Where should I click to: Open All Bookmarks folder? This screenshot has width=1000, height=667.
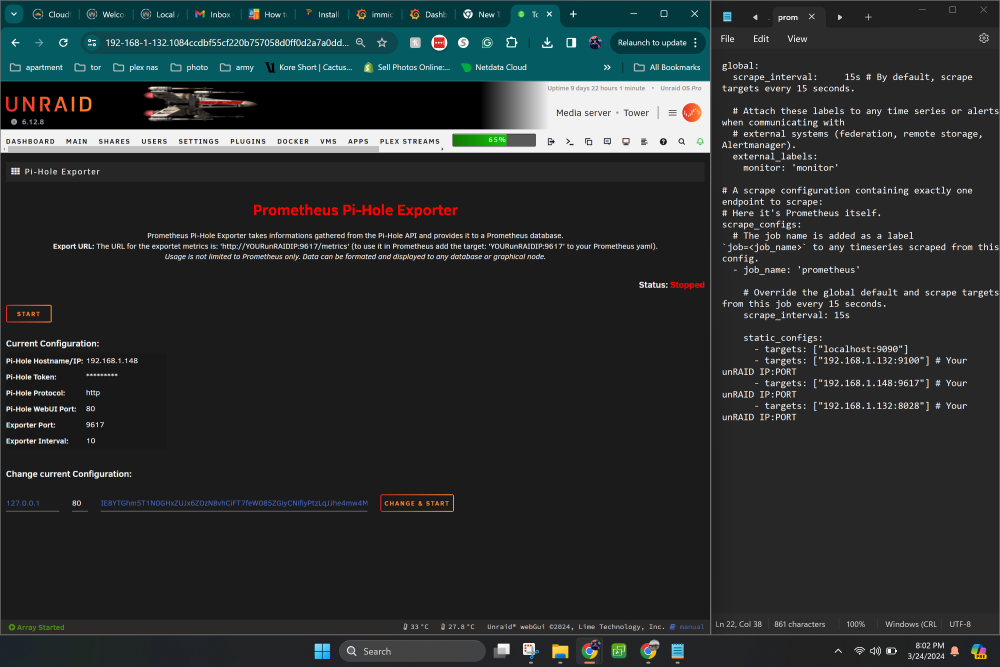(667, 67)
